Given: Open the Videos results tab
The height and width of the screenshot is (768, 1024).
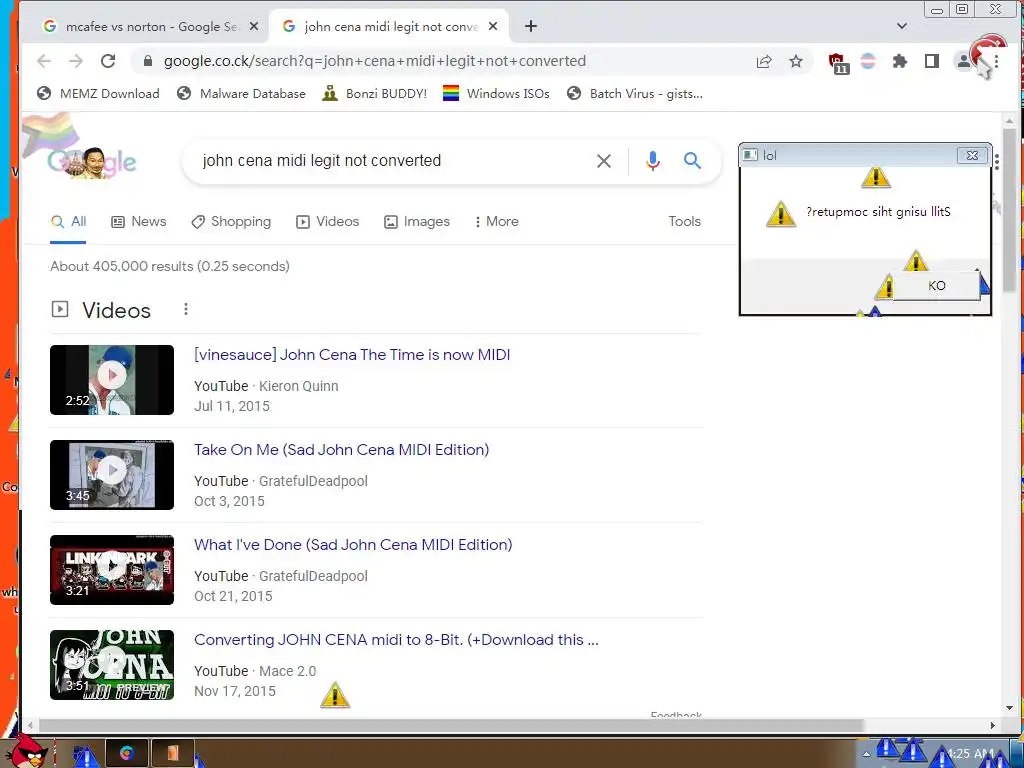Looking at the screenshot, I should point(328,221).
